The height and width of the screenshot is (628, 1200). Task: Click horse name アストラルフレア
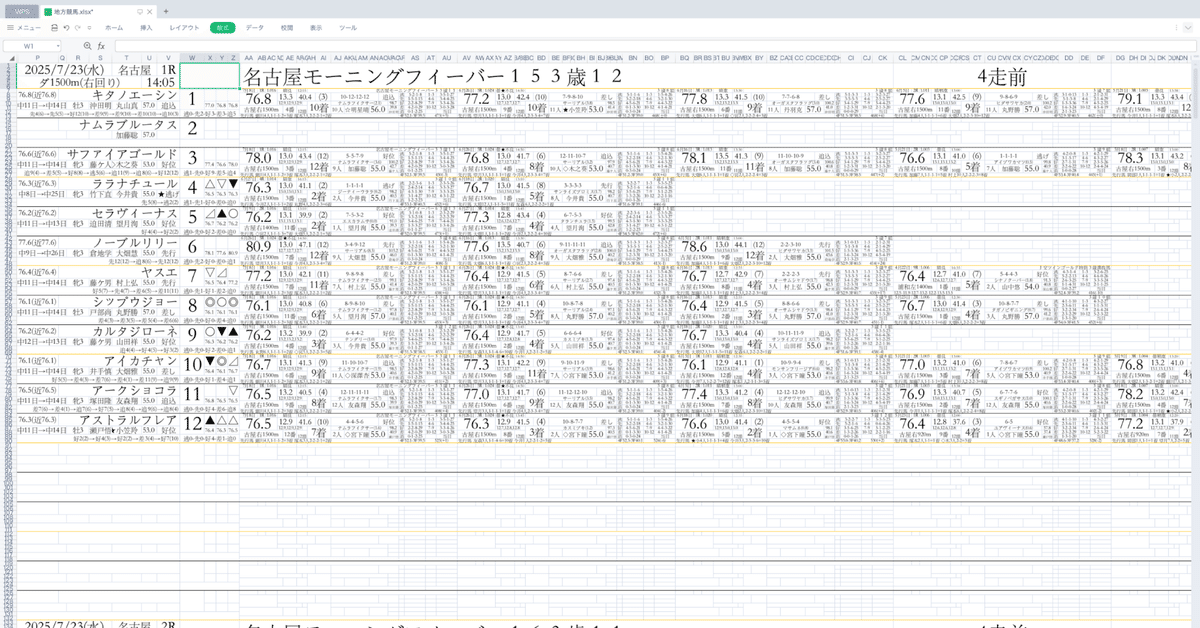[x=128, y=420]
